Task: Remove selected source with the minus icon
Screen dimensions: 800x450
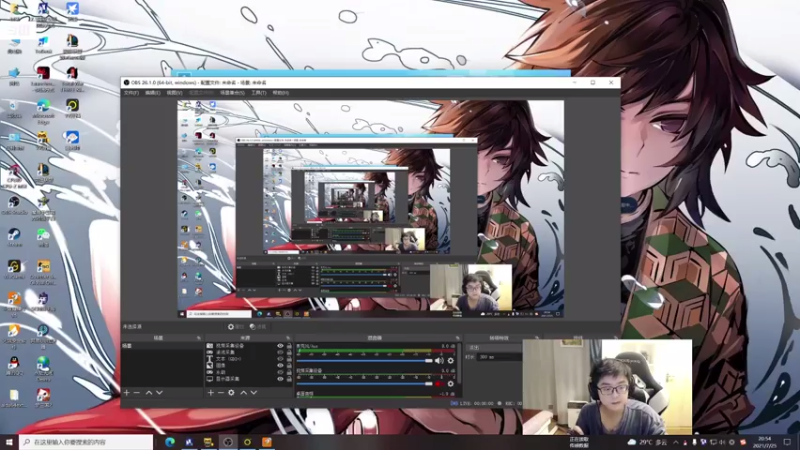Action: coord(221,393)
